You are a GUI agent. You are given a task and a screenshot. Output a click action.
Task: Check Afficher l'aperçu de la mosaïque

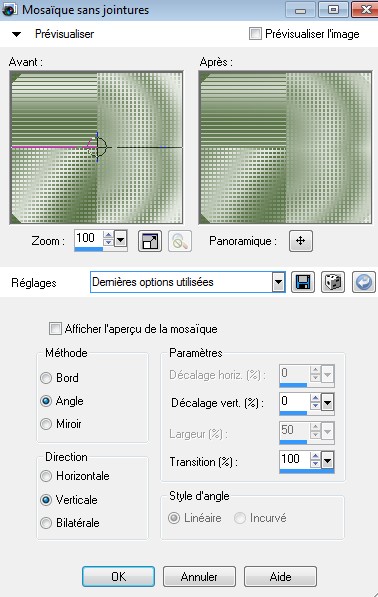[x=55, y=329]
